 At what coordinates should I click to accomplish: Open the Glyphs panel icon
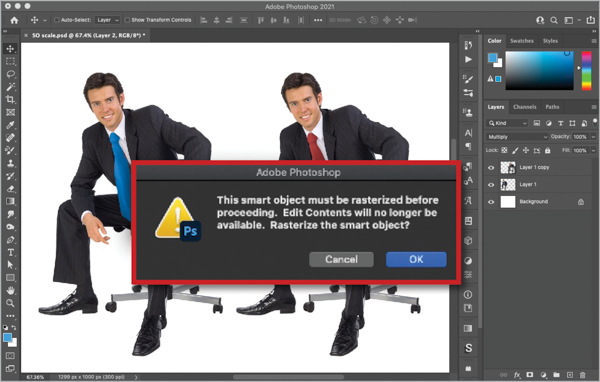click(x=468, y=201)
